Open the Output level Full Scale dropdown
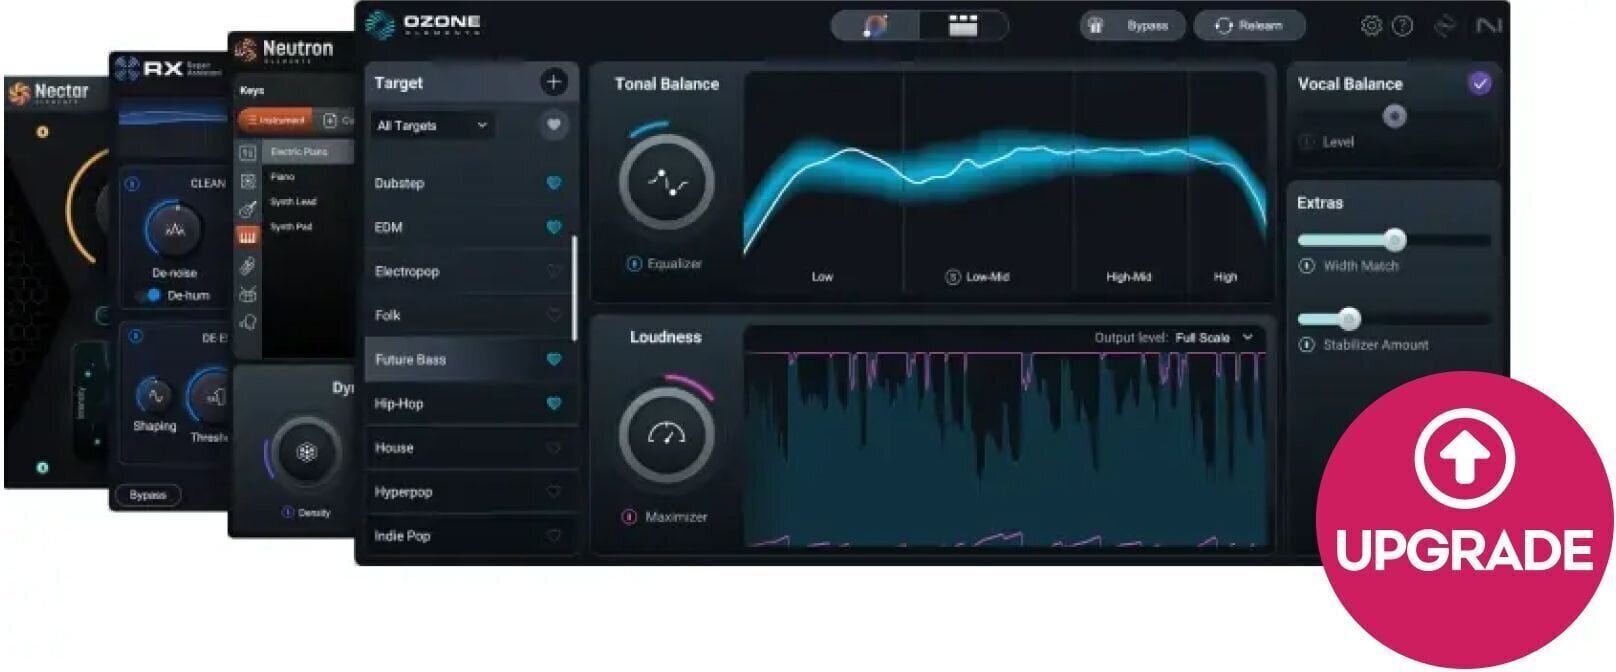Image resolution: width=1616 pixels, height=672 pixels. click(1214, 338)
